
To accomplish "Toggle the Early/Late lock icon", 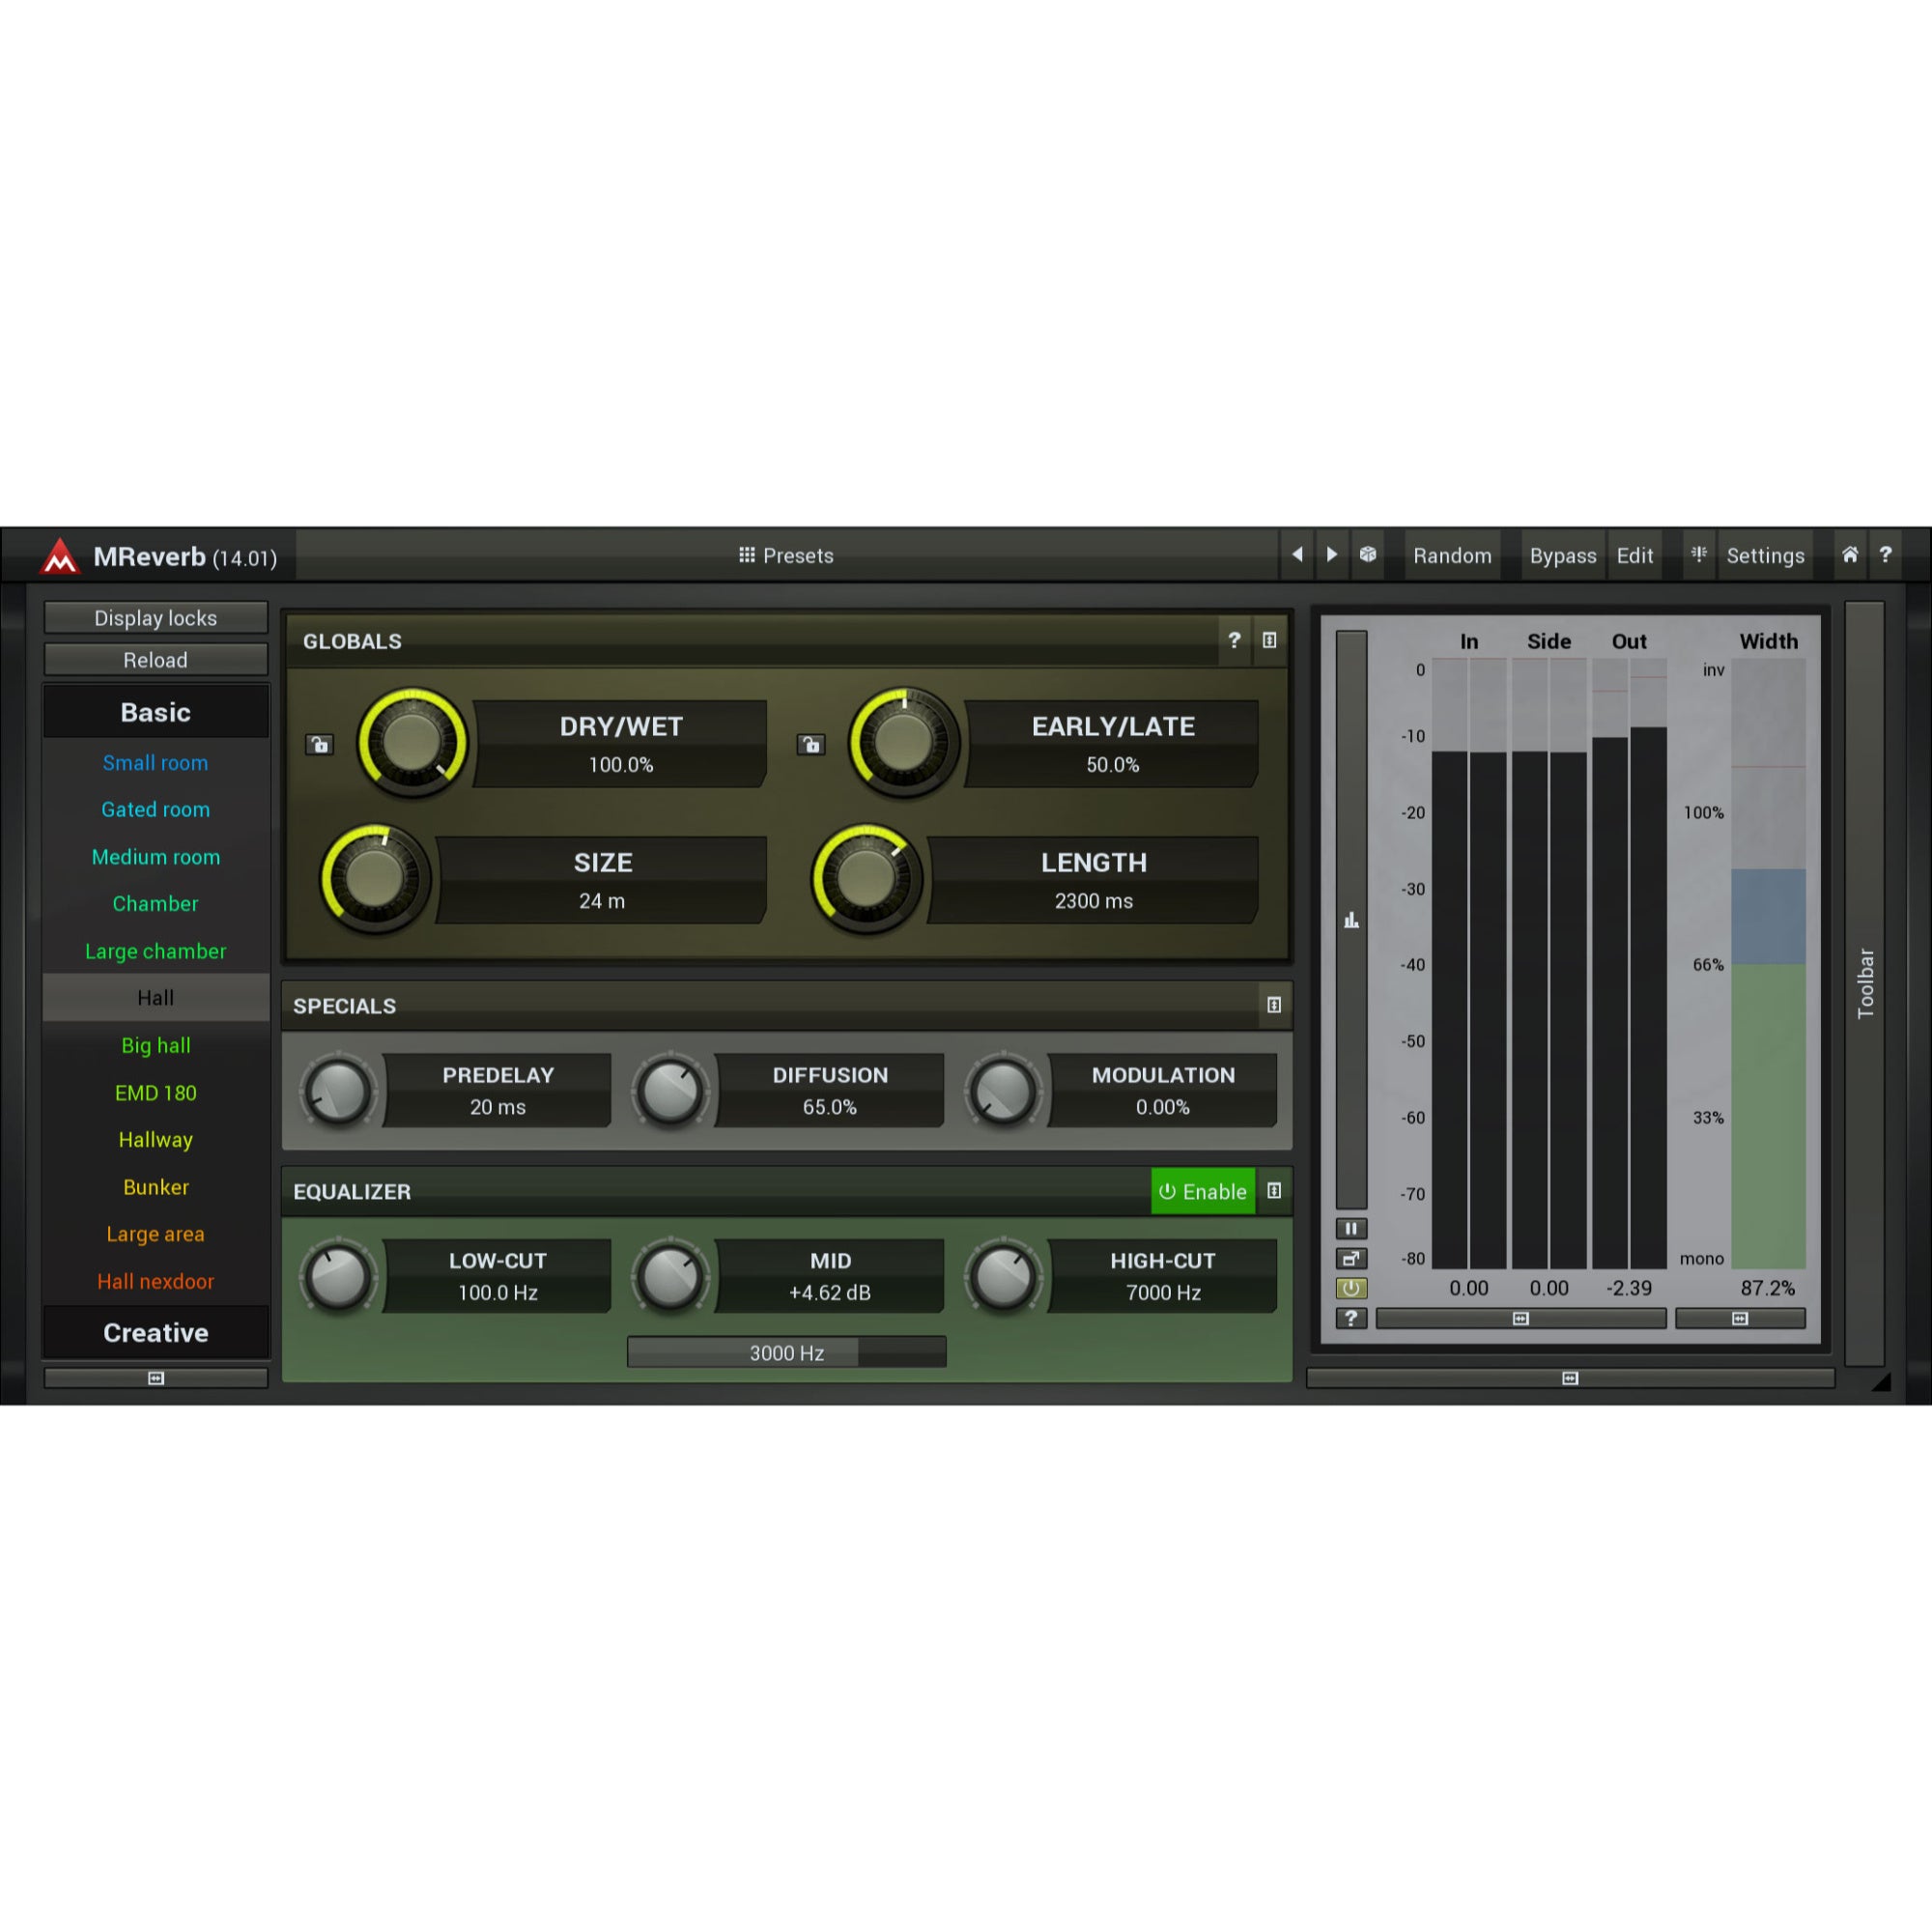I will coord(811,744).
